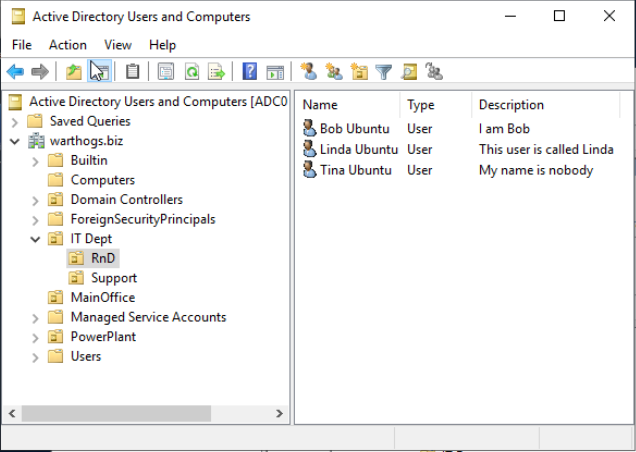Screen dimensions: 636x452
Task: Select the Managed Service Accounts label
Action: coord(148,317)
